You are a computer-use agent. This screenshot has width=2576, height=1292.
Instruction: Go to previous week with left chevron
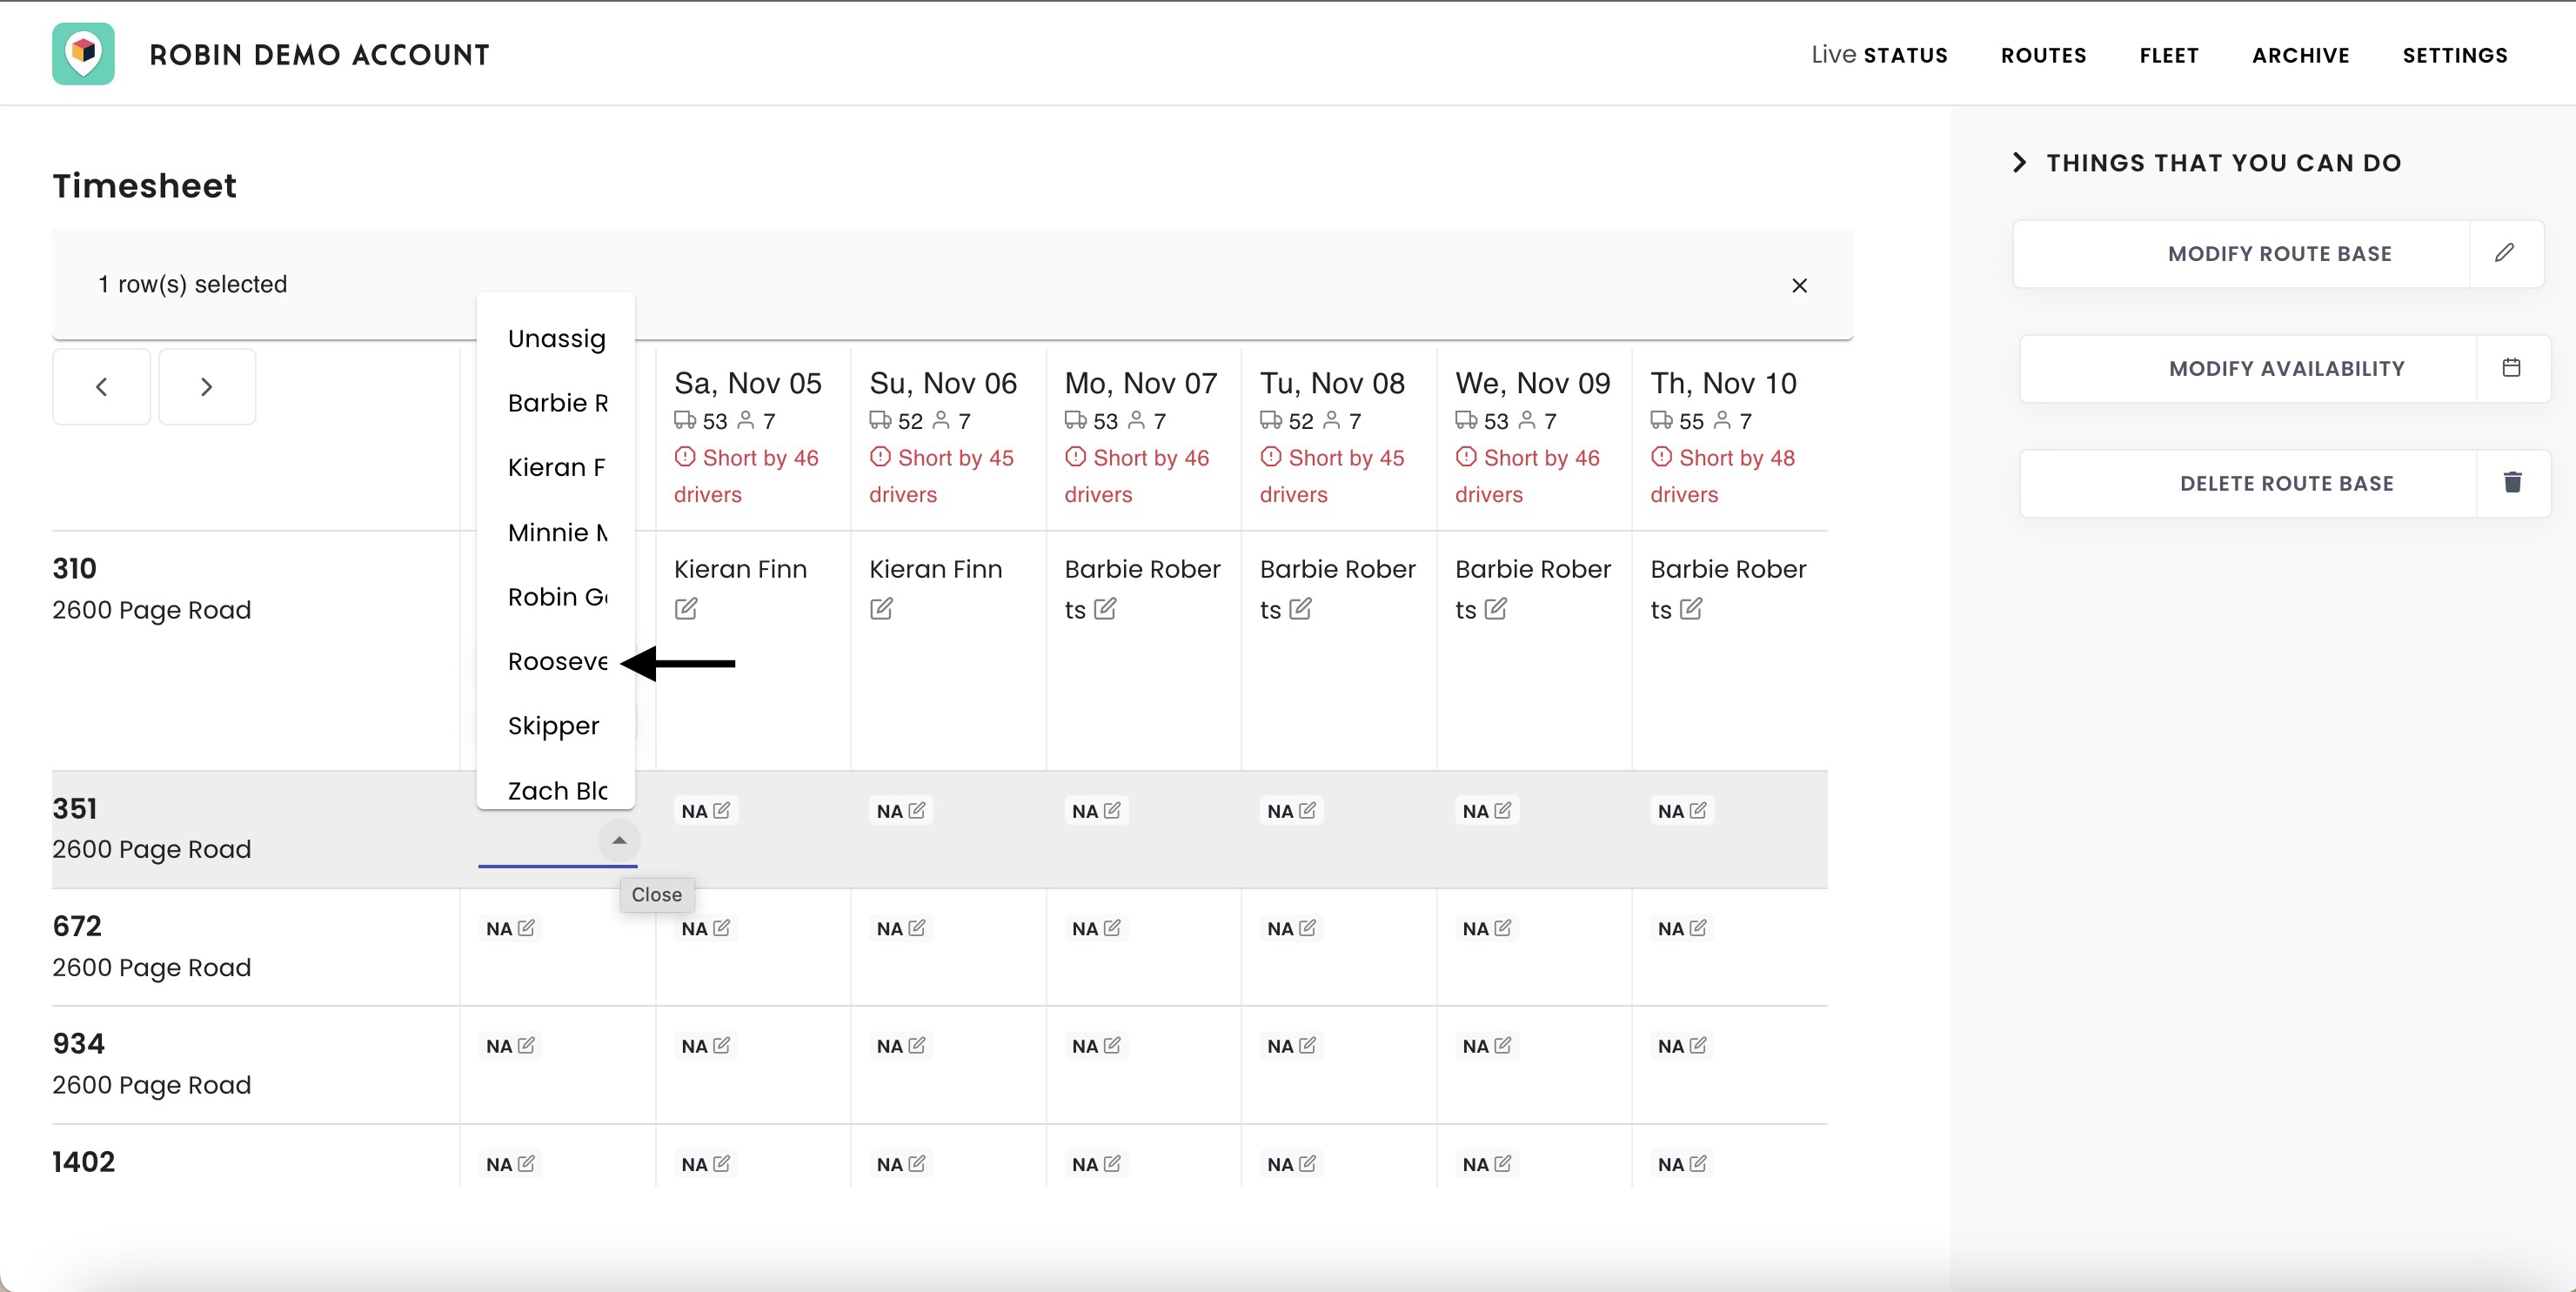(x=101, y=387)
